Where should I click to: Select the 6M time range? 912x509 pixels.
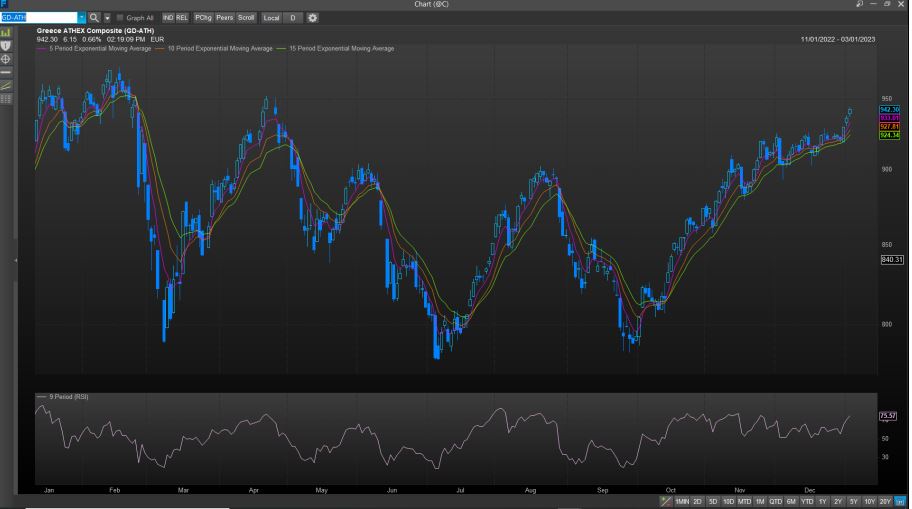coord(790,500)
